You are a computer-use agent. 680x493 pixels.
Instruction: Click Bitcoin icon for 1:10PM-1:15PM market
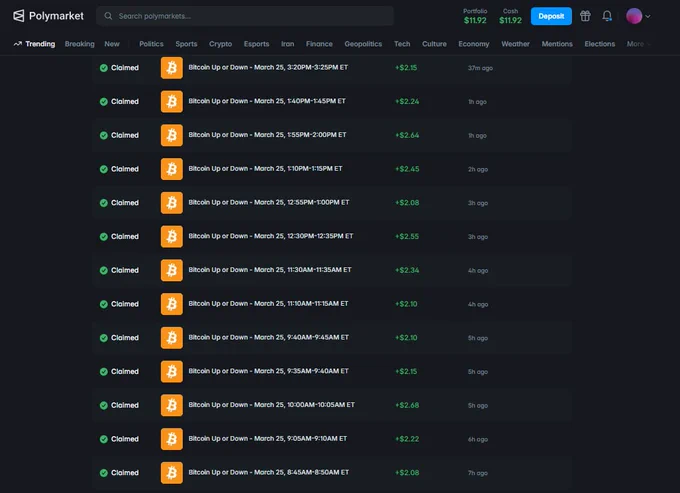(x=172, y=169)
